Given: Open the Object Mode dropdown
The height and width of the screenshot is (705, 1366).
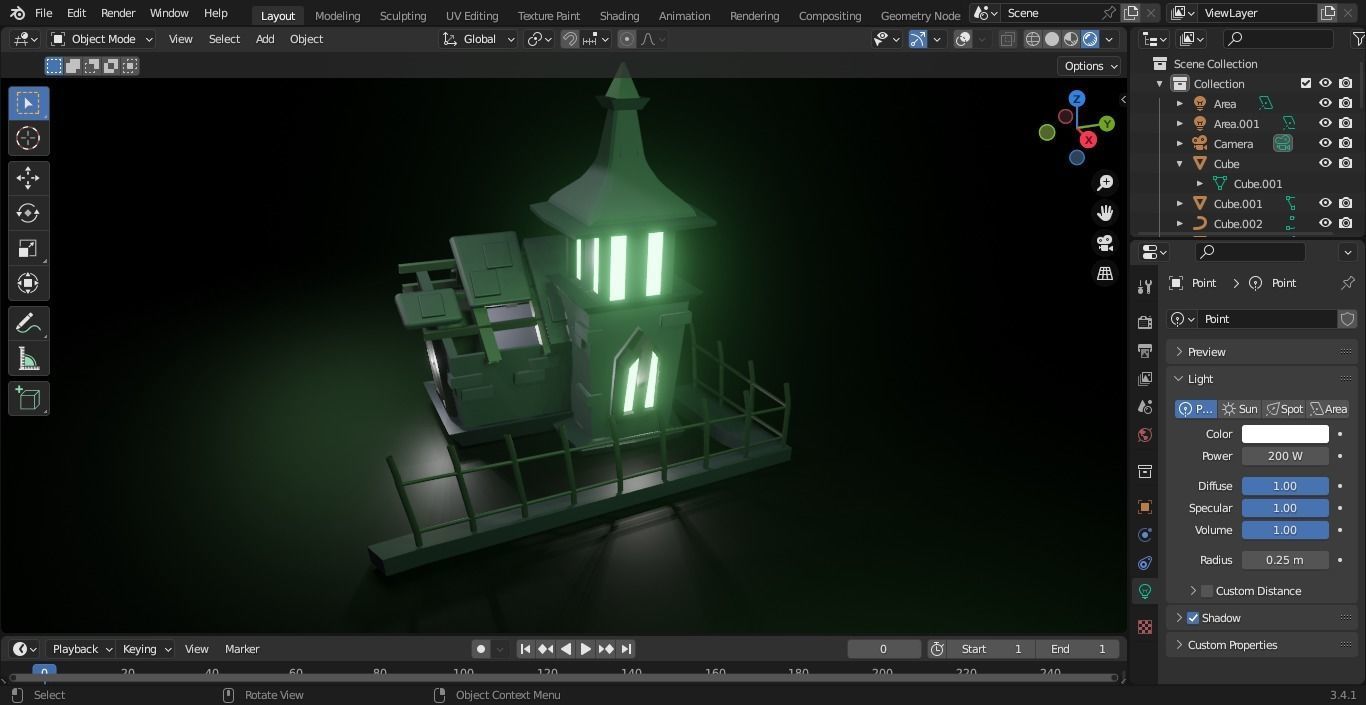Looking at the screenshot, I should point(102,39).
